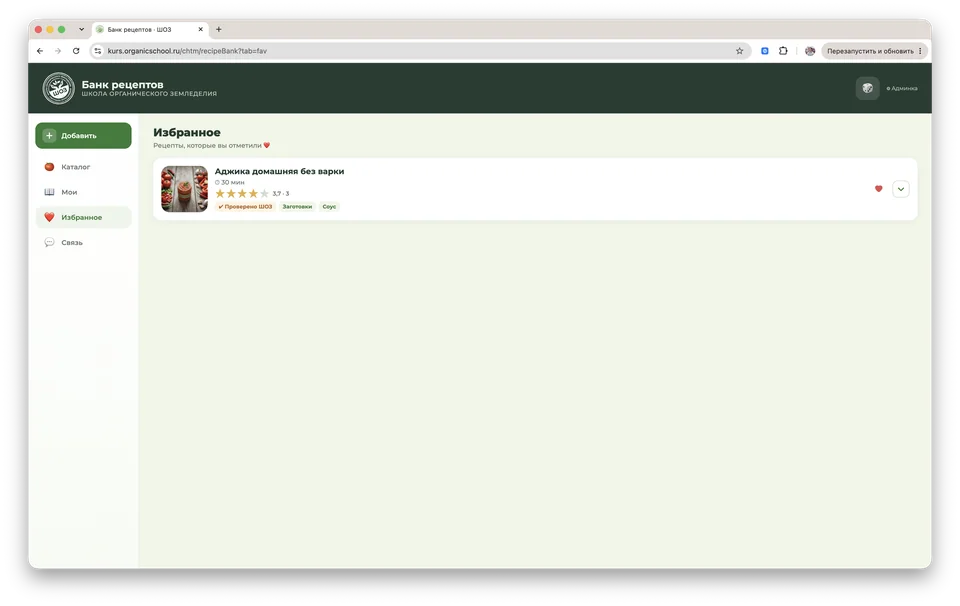
Task: Expand the Аджика recipe card chevron
Action: (901, 189)
